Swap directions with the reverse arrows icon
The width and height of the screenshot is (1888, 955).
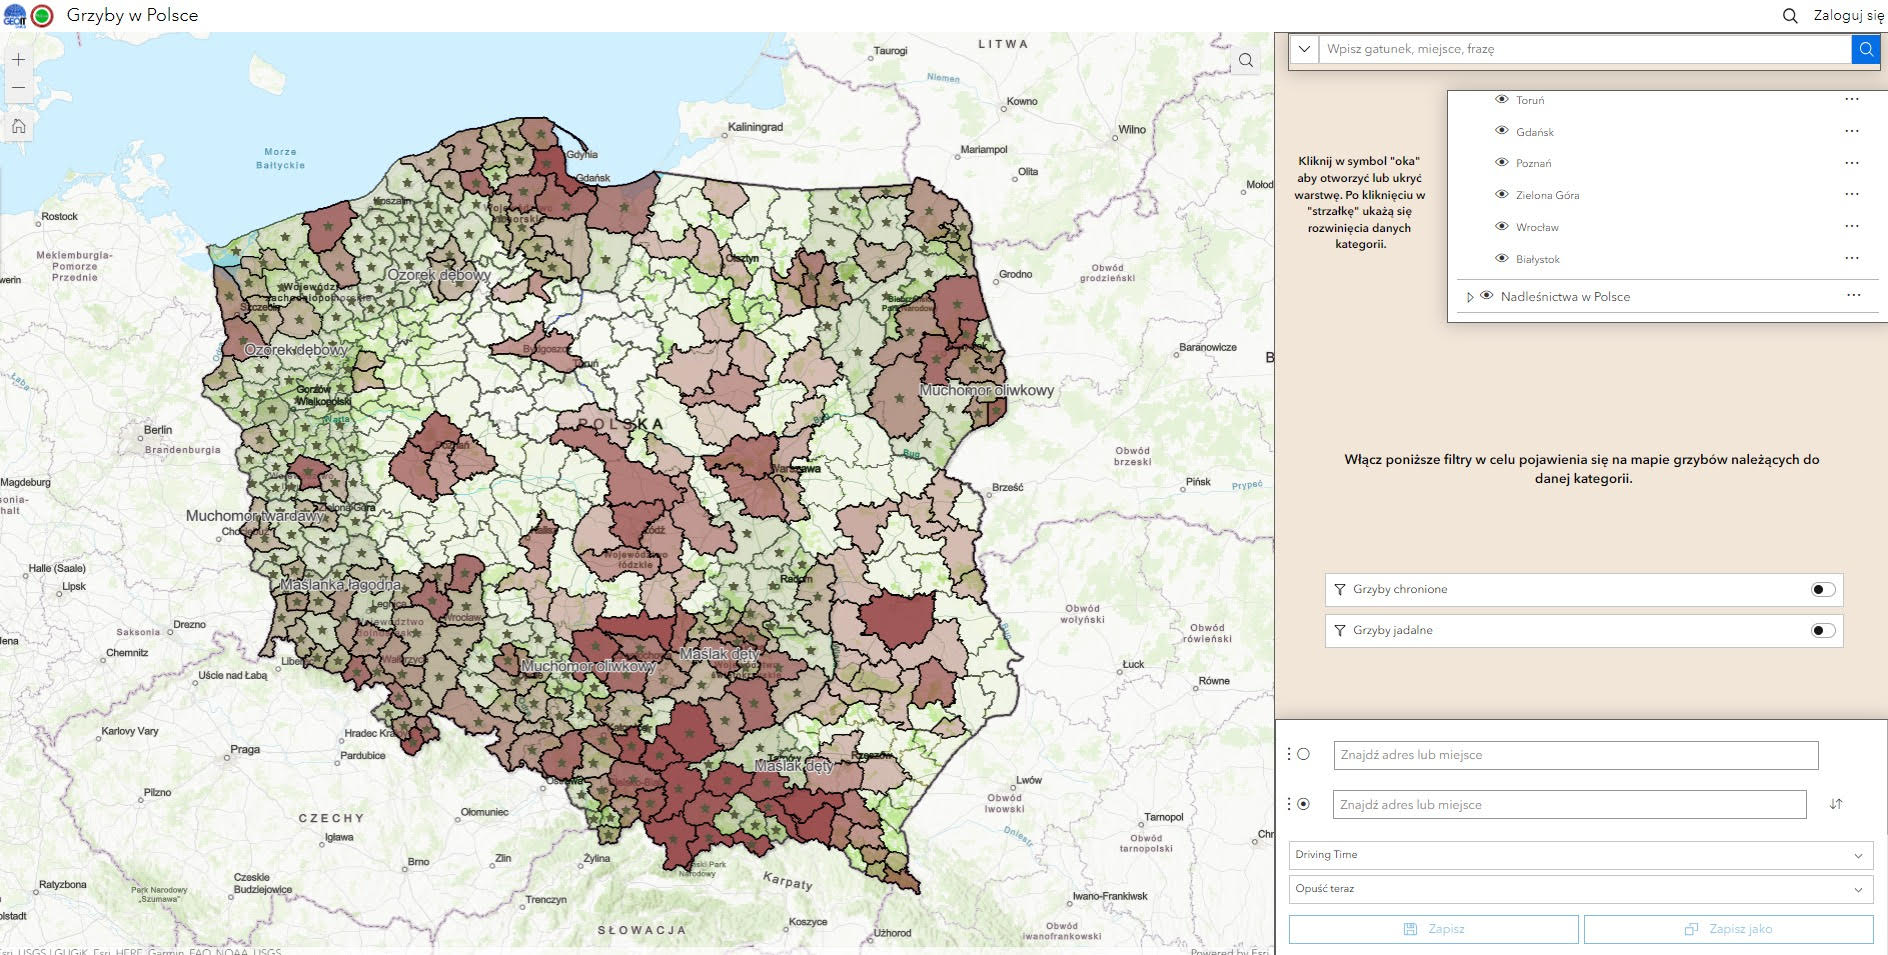coord(1835,804)
